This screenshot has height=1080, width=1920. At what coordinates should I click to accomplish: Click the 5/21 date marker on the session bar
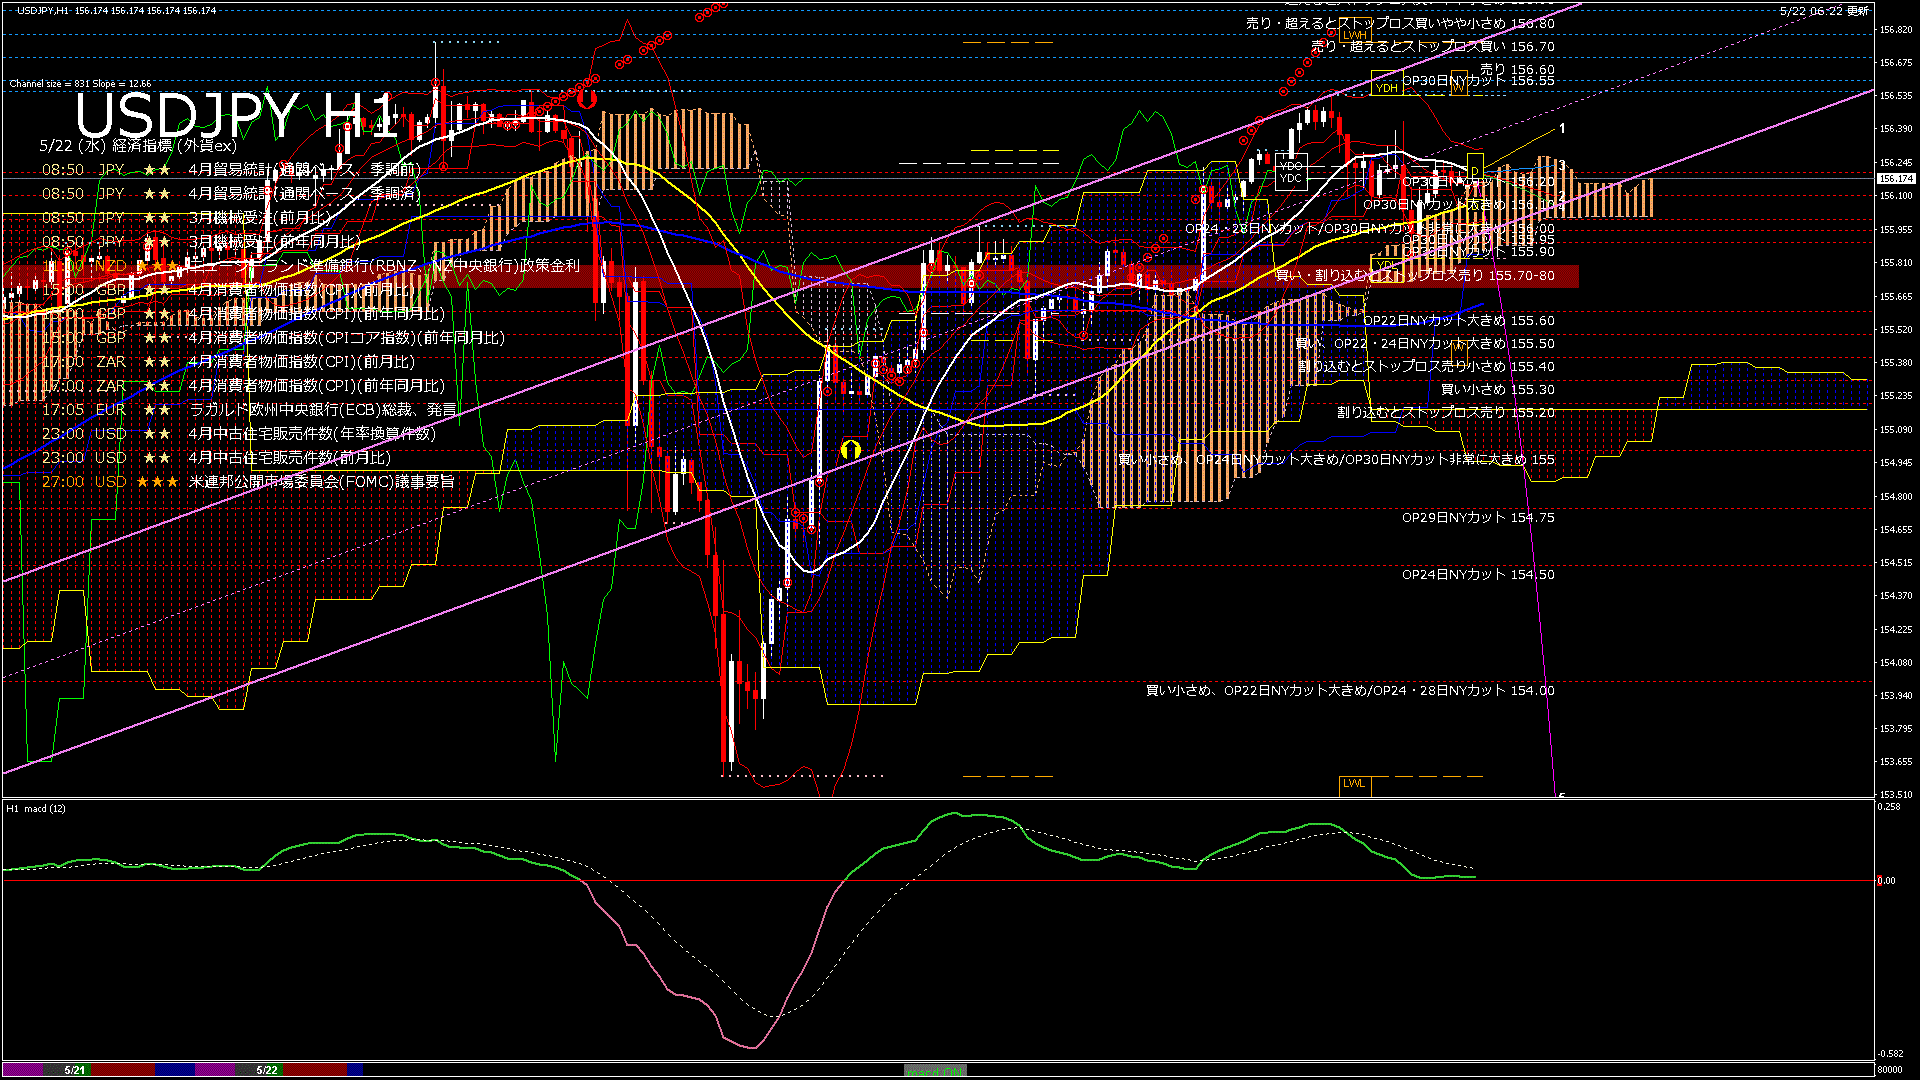75,1070
